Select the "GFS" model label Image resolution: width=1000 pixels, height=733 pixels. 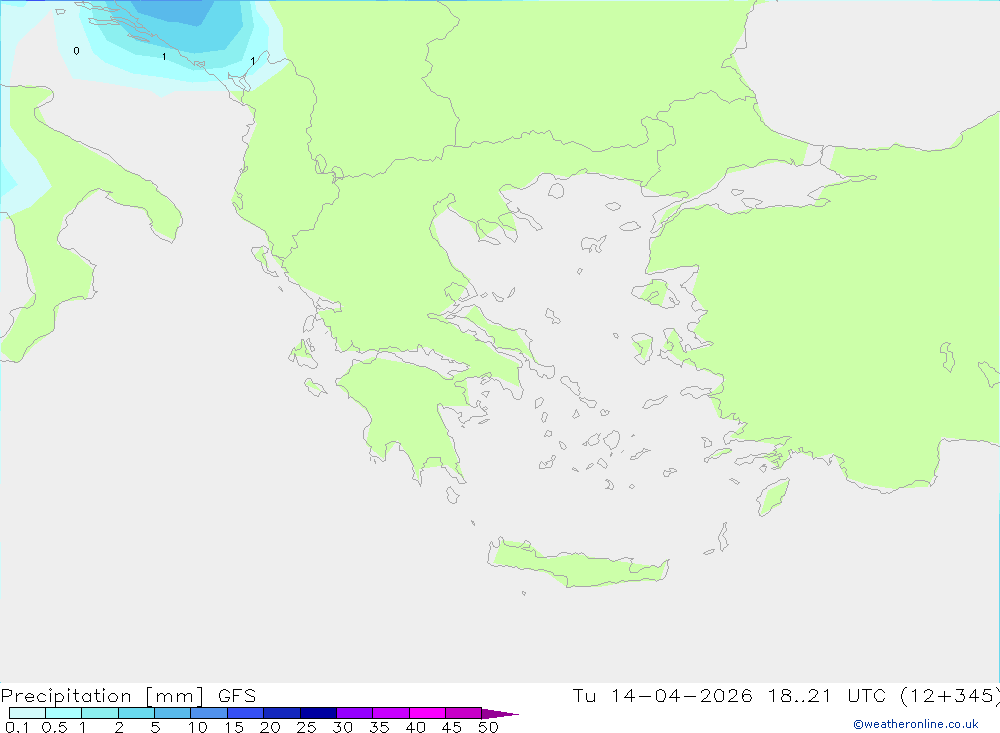(x=237, y=695)
